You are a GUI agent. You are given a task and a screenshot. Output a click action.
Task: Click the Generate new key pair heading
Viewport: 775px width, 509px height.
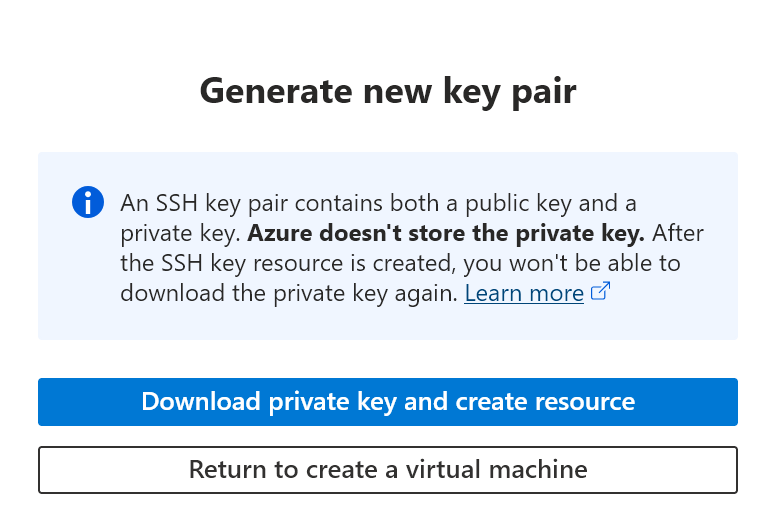pos(388,91)
